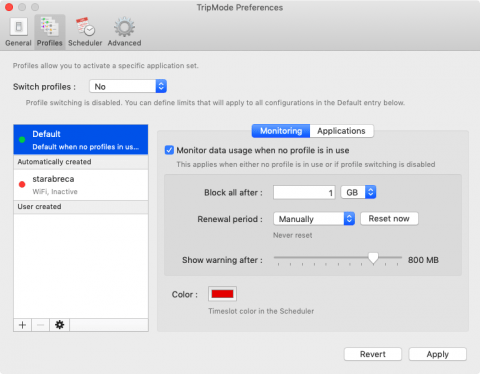Viewport: 480px width, 374px height.
Task: Open the red timeslot color well
Action: [x=222, y=294]
